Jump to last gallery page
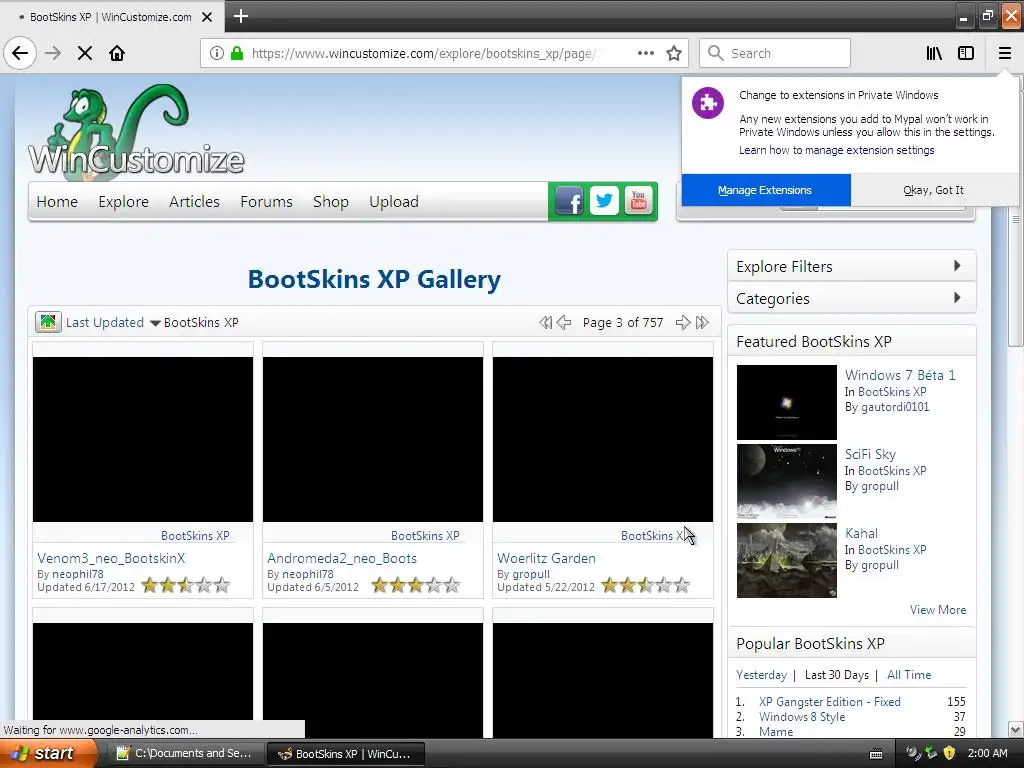Viewport: 1024px width, 768px height. coord(702,322)
